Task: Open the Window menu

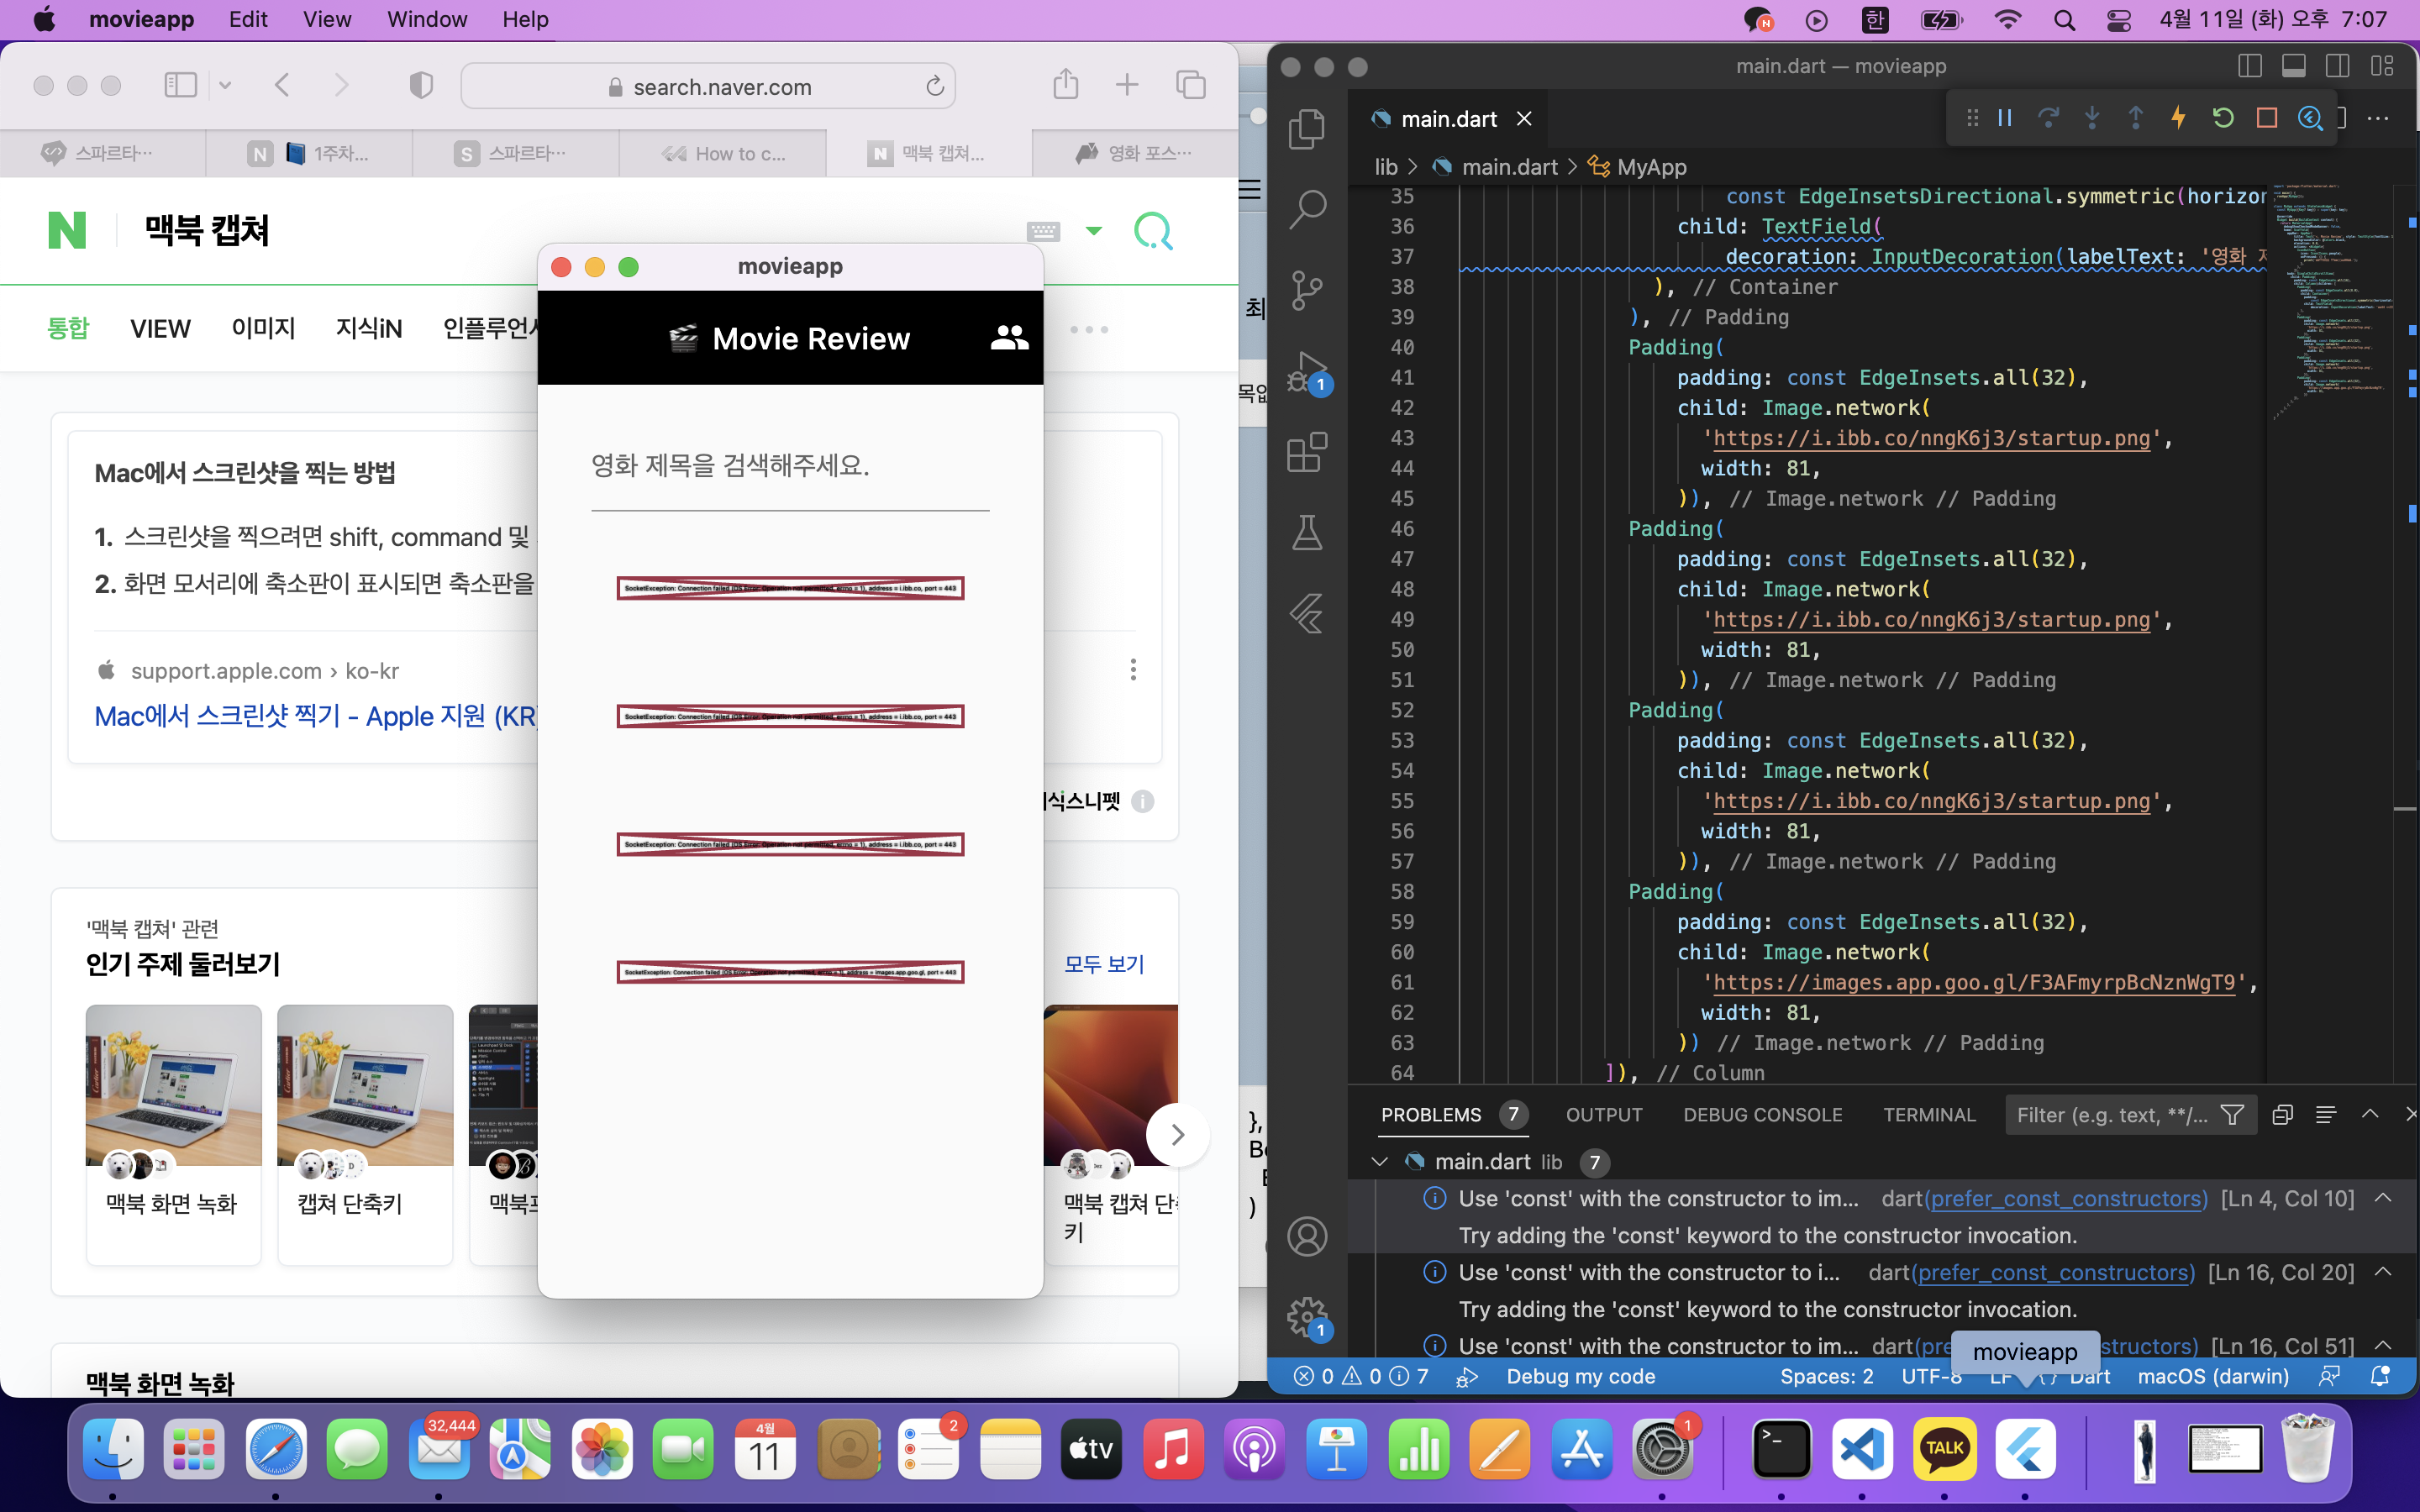Action: 427,20
